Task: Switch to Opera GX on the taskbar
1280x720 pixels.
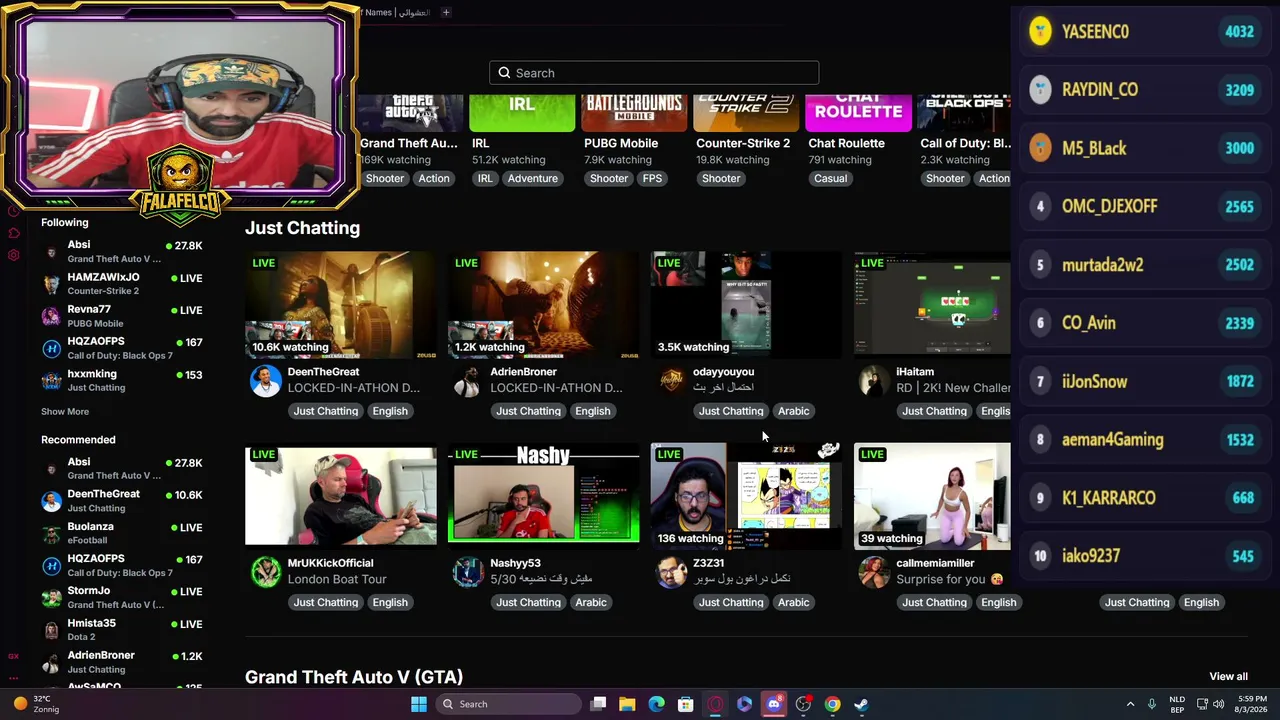Action: click(715, 704)
